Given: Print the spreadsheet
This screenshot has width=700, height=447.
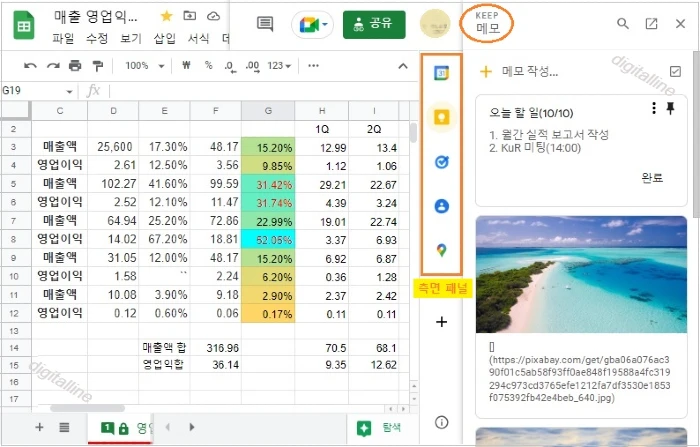Looking at the screenshot, I should 75,66.
